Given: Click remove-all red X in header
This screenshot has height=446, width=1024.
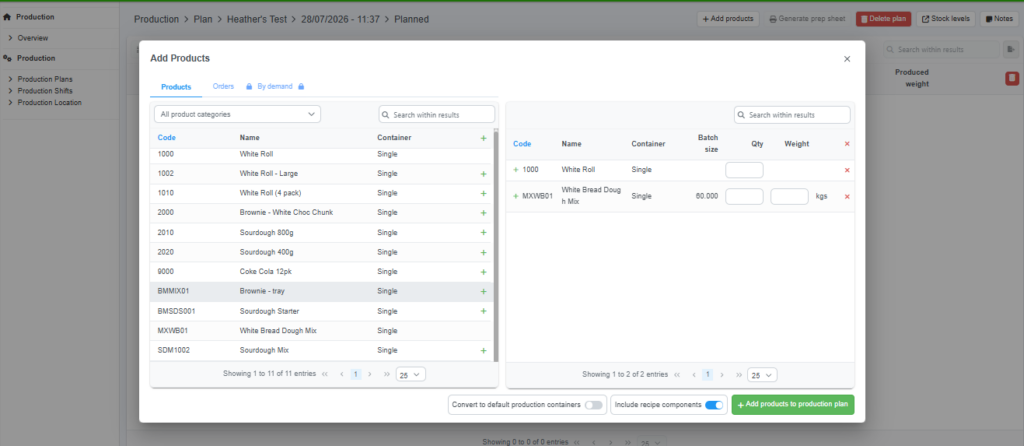Looking at the screenshot, I should (x=847, y=144).
